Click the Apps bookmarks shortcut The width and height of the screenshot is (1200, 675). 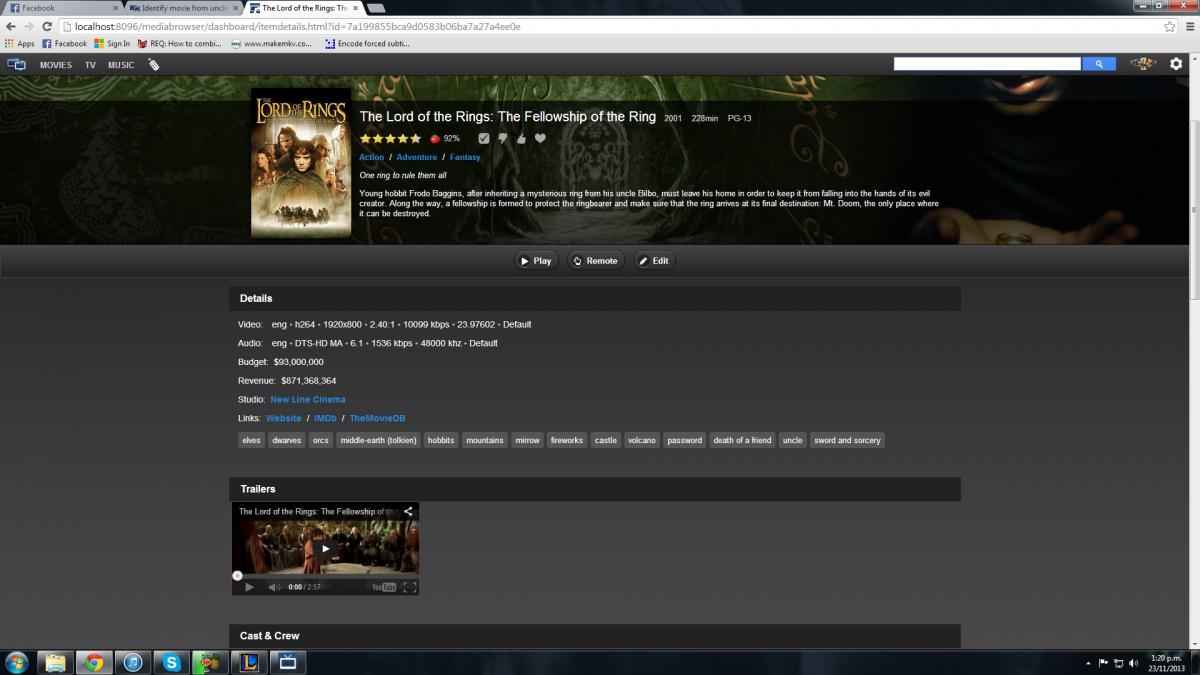point(19,44)
